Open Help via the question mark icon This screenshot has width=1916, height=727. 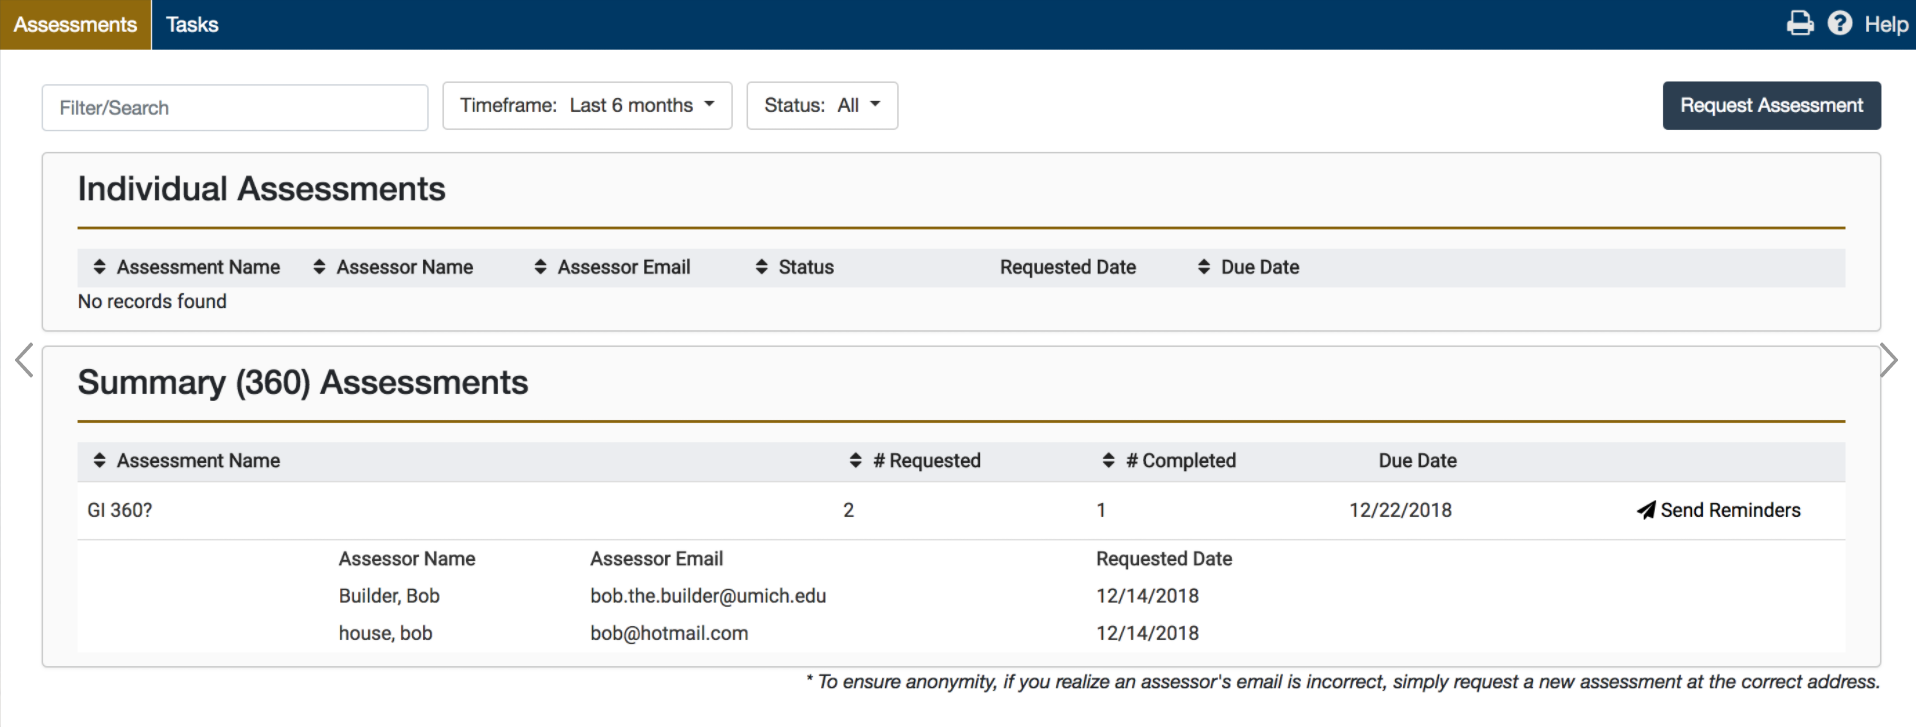[x=1840, y=23]
